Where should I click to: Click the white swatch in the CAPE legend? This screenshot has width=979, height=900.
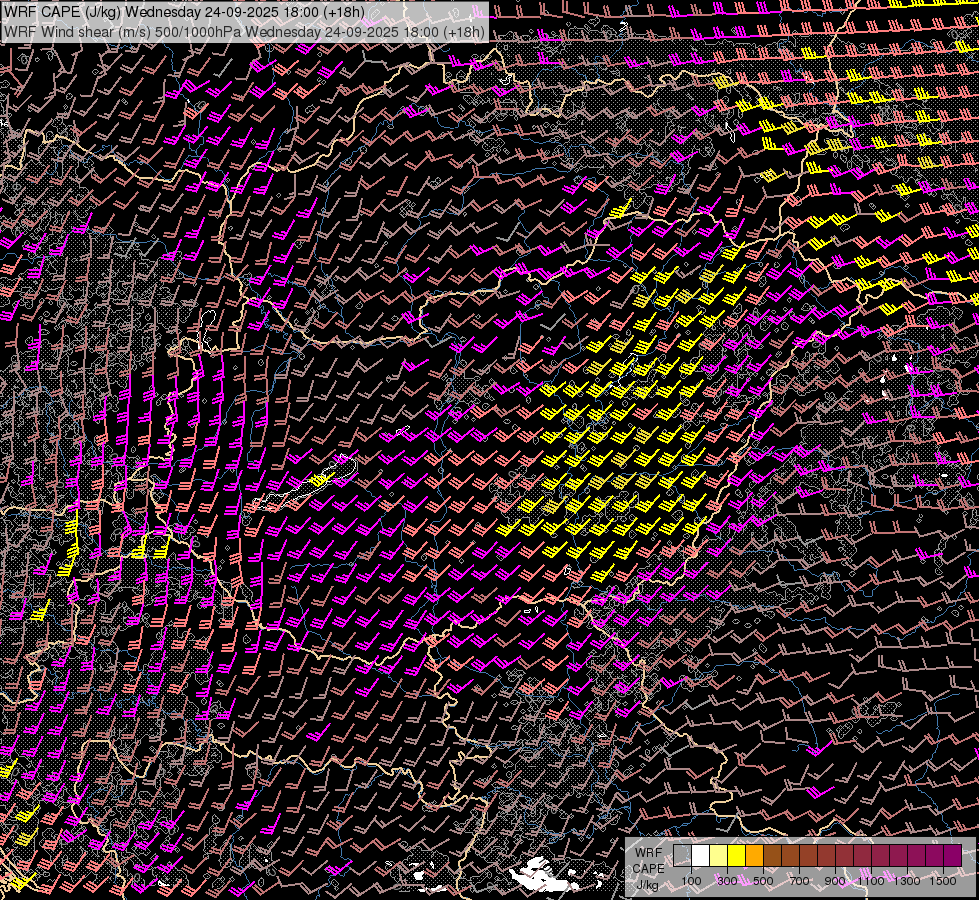[x=700, y=856]
